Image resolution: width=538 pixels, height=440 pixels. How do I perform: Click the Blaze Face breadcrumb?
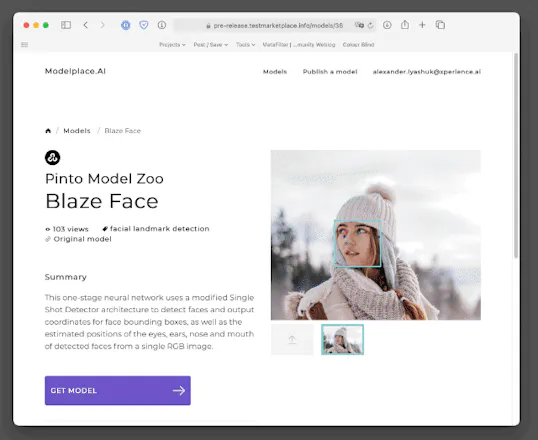tap(122, 131)
